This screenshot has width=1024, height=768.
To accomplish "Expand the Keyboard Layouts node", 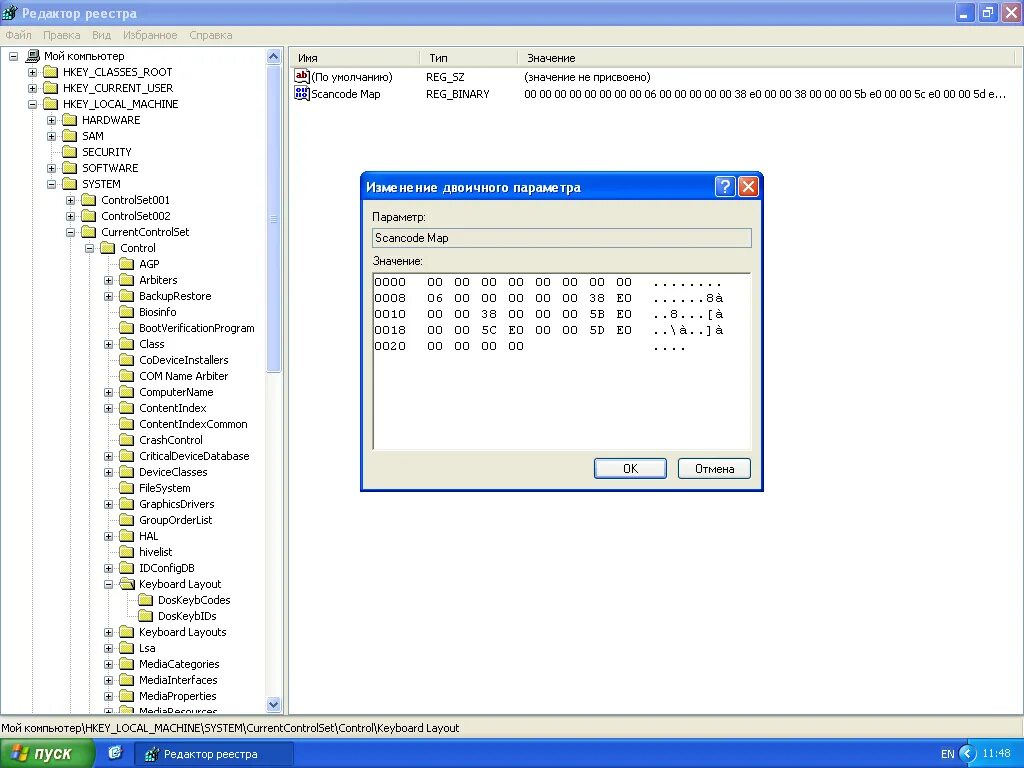I will [x=109, y=632].
